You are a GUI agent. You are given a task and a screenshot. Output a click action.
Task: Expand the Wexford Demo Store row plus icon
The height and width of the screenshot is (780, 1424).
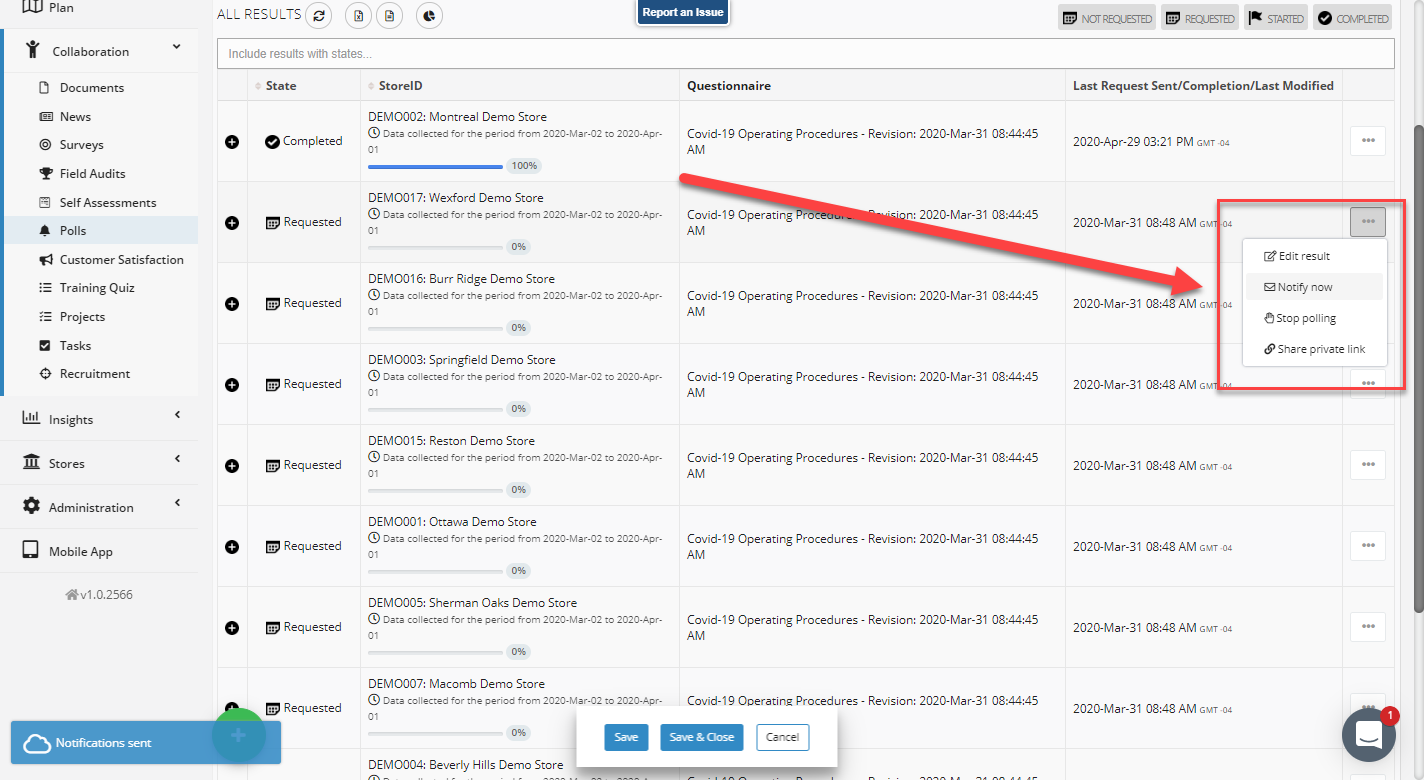click(232, 223)
